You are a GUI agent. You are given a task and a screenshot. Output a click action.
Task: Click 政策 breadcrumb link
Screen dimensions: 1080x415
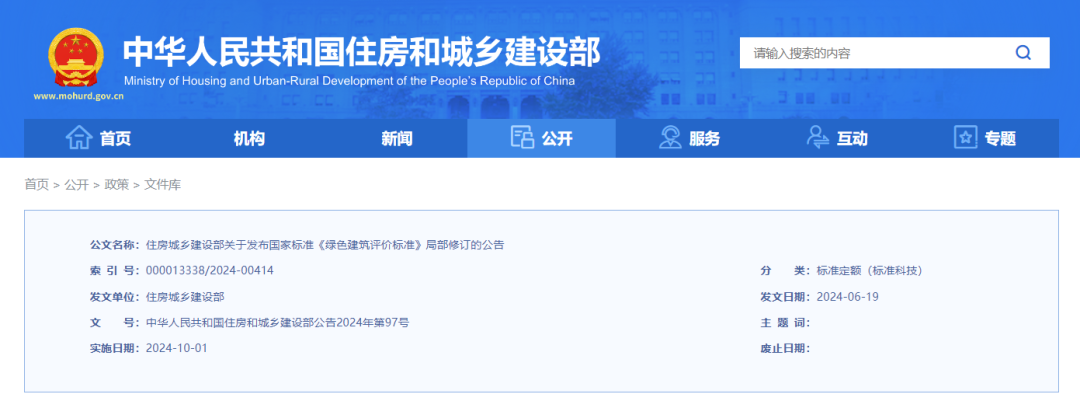(x=116, y=185)
